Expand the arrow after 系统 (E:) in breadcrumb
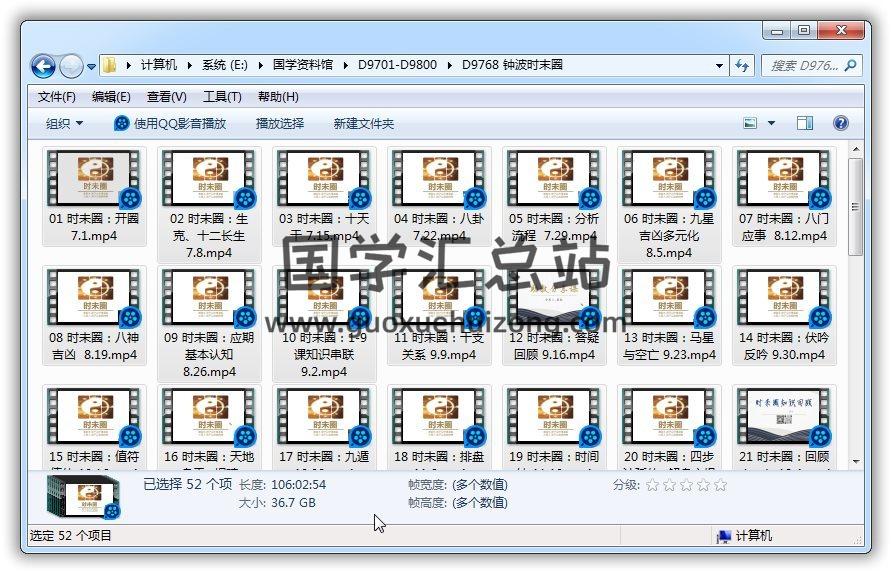Screen dimensions: 892x574 [x=260, y=65]
